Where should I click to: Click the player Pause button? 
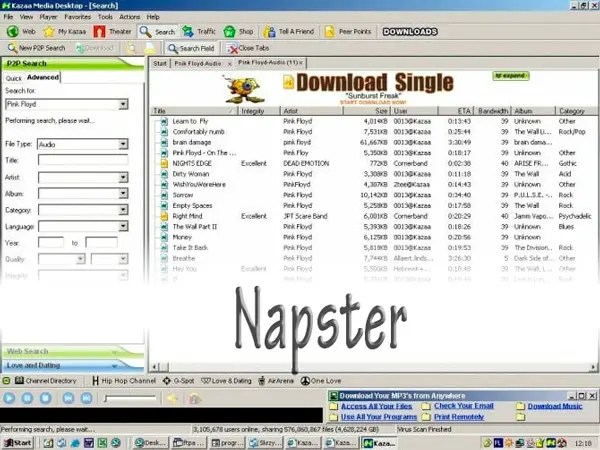coord(27,398)
